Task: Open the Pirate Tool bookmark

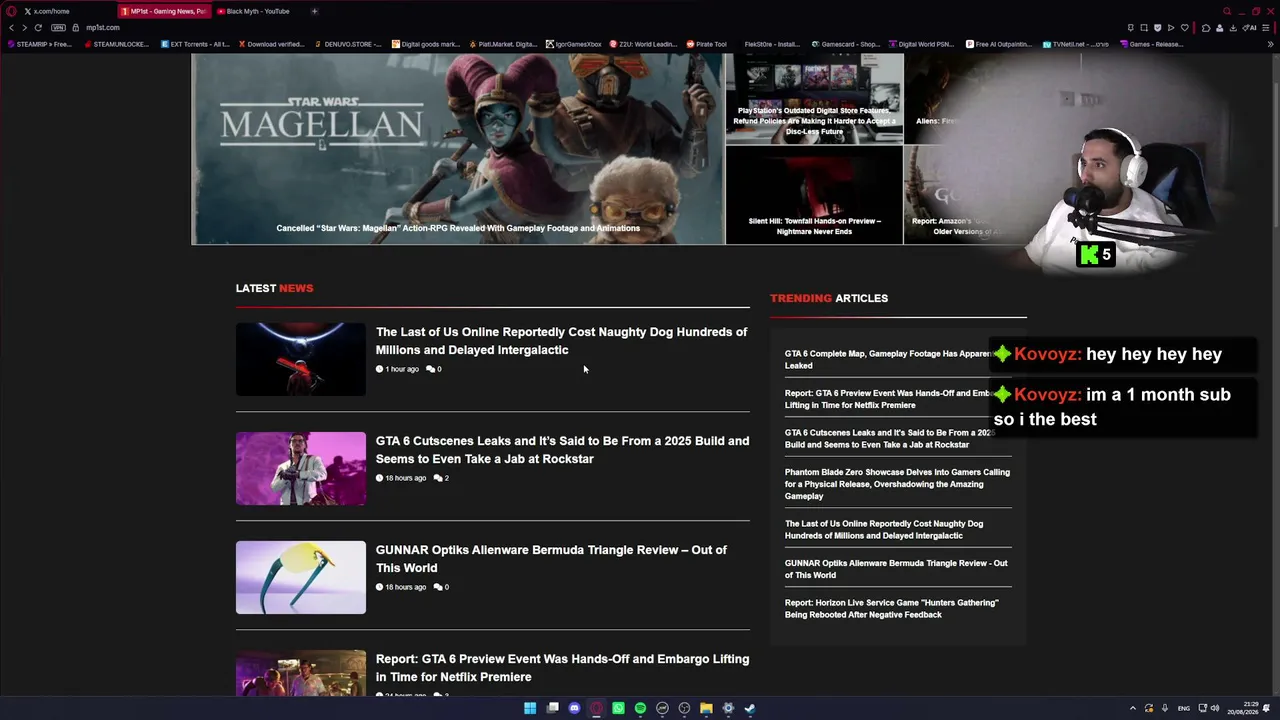Action: click(x=706, y=44)
